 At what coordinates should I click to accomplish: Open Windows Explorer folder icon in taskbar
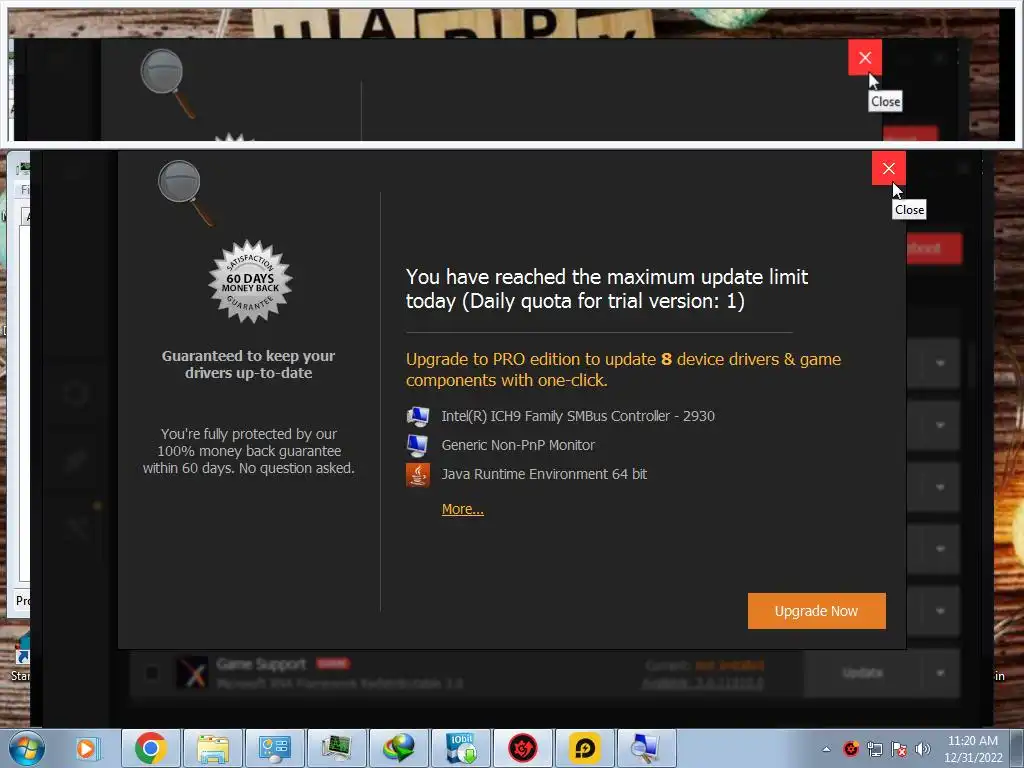coord(213,748)
